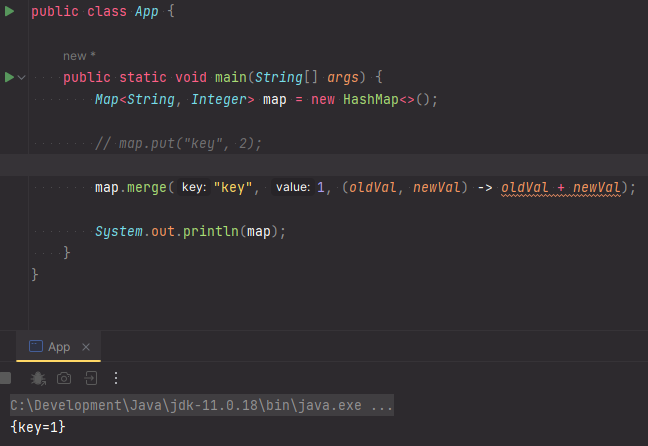The width and height of the screenshot is (648, 446).
Task: Click the Integer type argument
Action: tap(219, 100)
